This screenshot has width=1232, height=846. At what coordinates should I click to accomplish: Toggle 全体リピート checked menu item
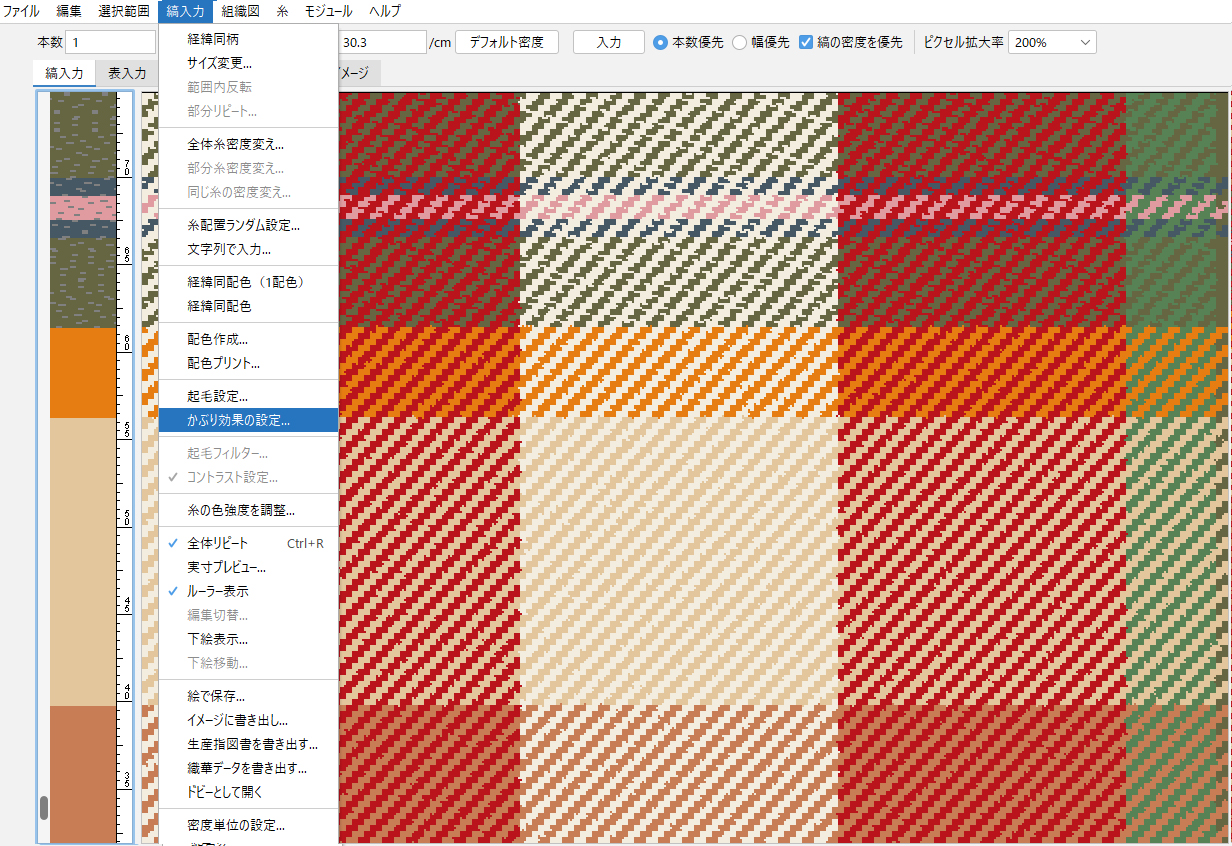click(217, 543)
